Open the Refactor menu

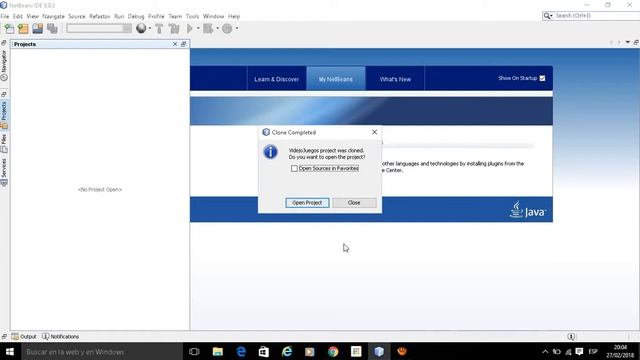pos(100,16)
